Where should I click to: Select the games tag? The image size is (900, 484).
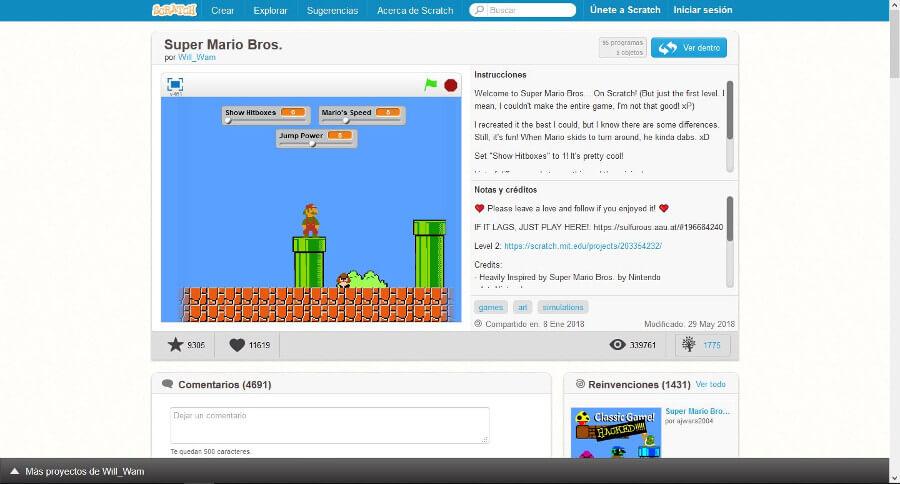(491, 307)
